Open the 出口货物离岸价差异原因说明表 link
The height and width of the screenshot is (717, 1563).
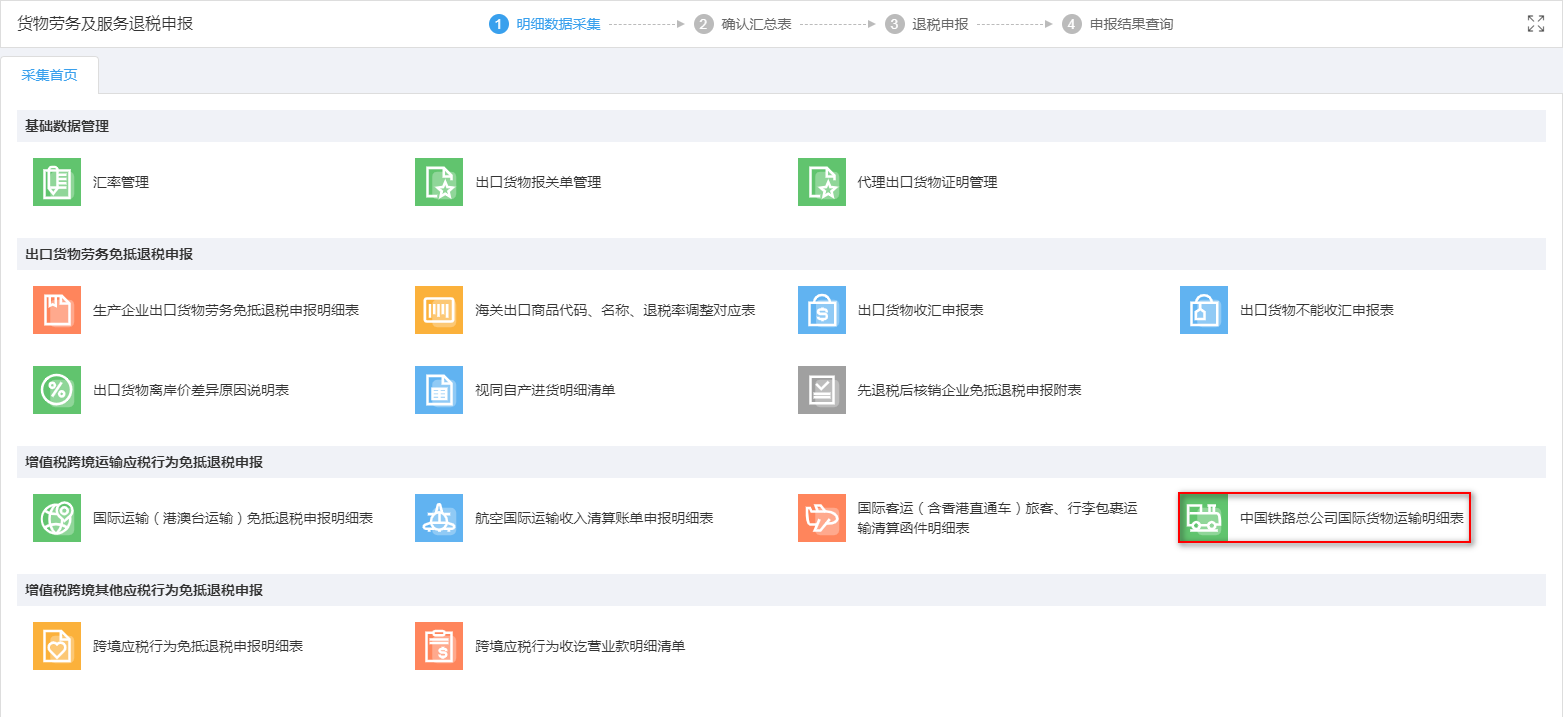[191, 390]
